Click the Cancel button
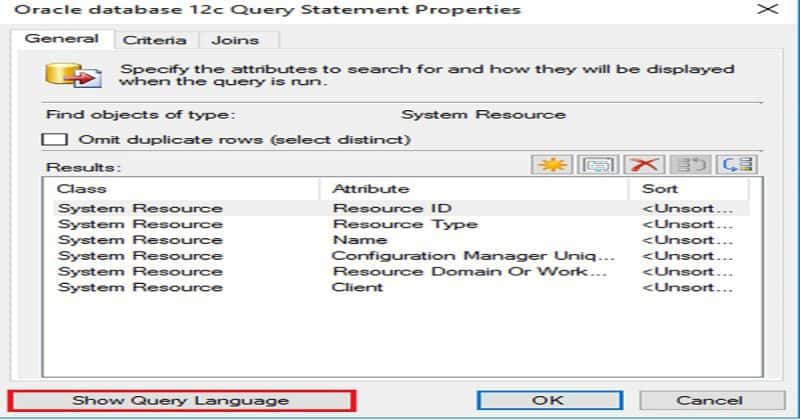The height and width of the screenshot is (420, 800). [708, 400]
